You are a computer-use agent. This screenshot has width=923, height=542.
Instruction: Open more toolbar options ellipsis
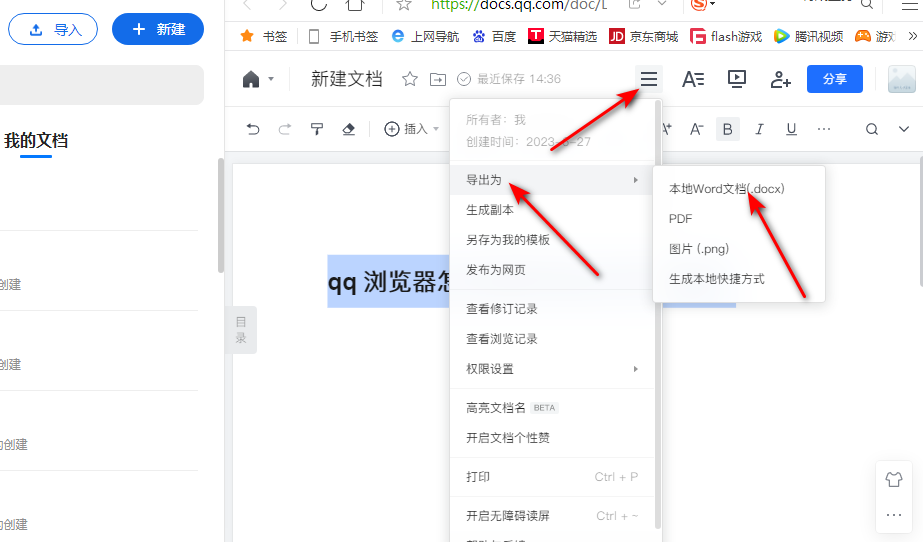tap(824, 129)
